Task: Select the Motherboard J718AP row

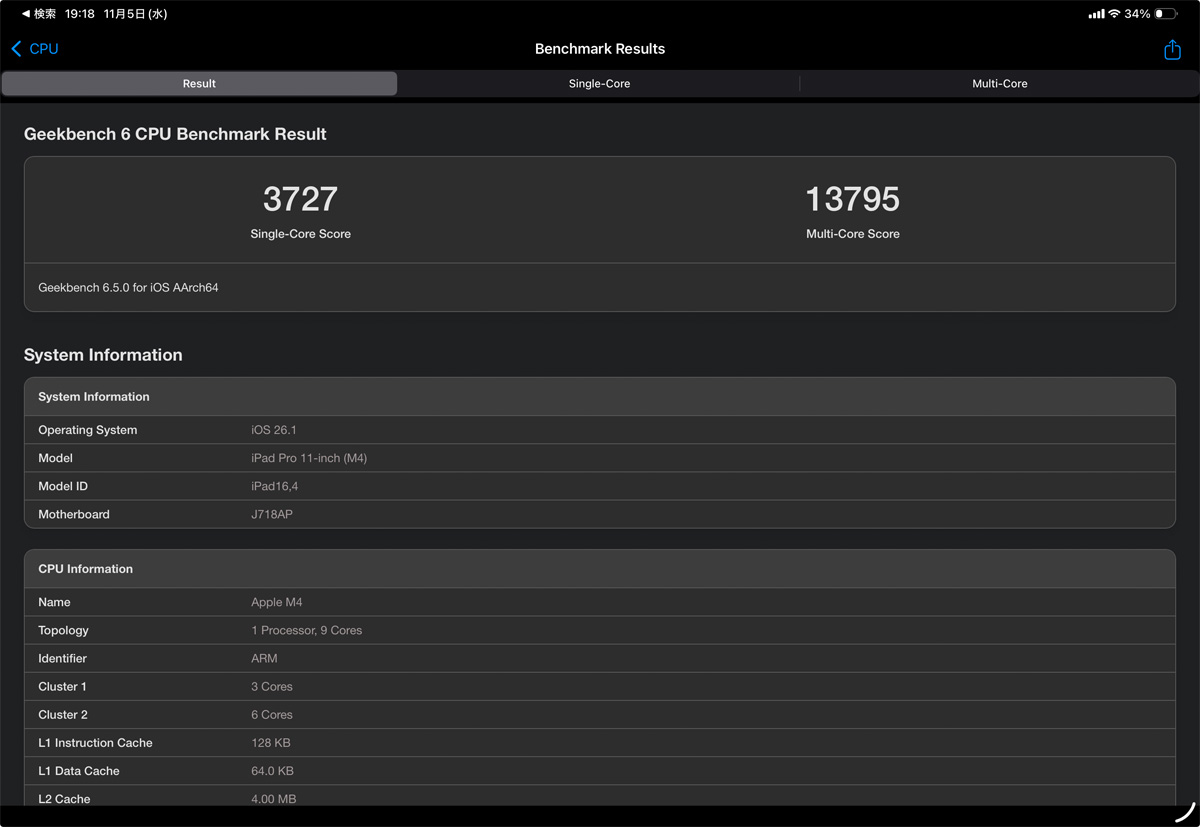Action: coord(599,514)
